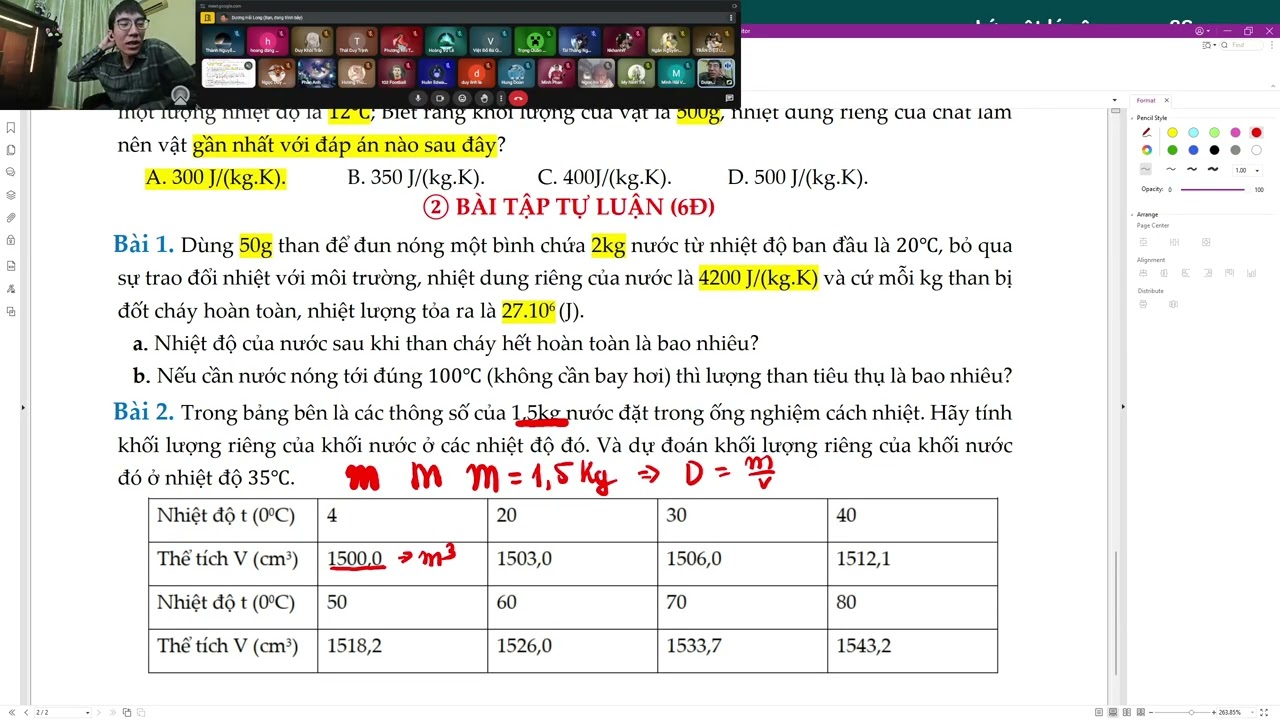Open the Layers panel icon
The height and width of the screenshot is (720, 1280).
click(11, 195)
